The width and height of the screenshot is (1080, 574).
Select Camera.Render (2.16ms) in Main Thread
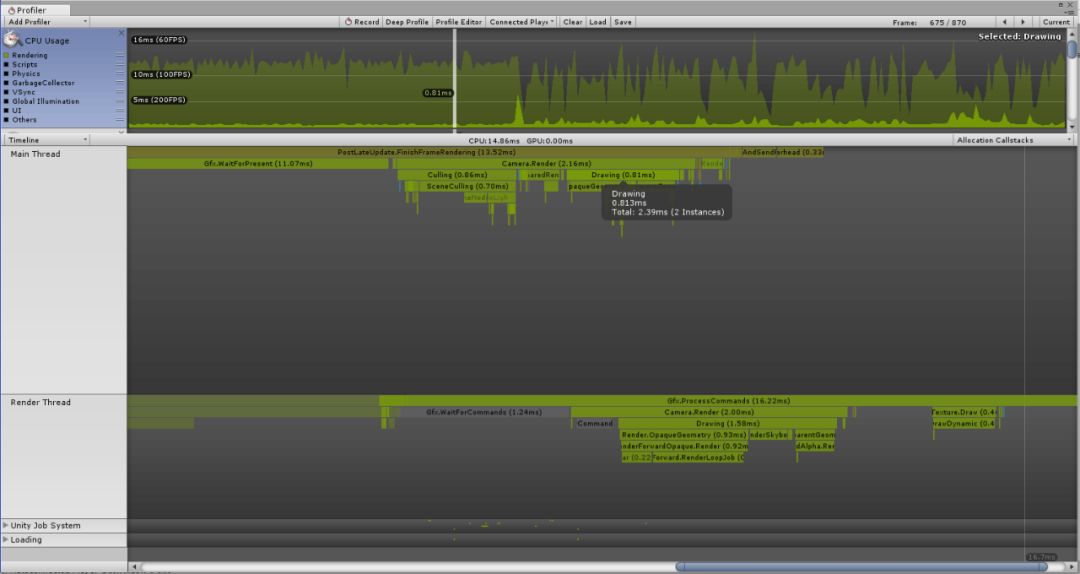[546, 164]
